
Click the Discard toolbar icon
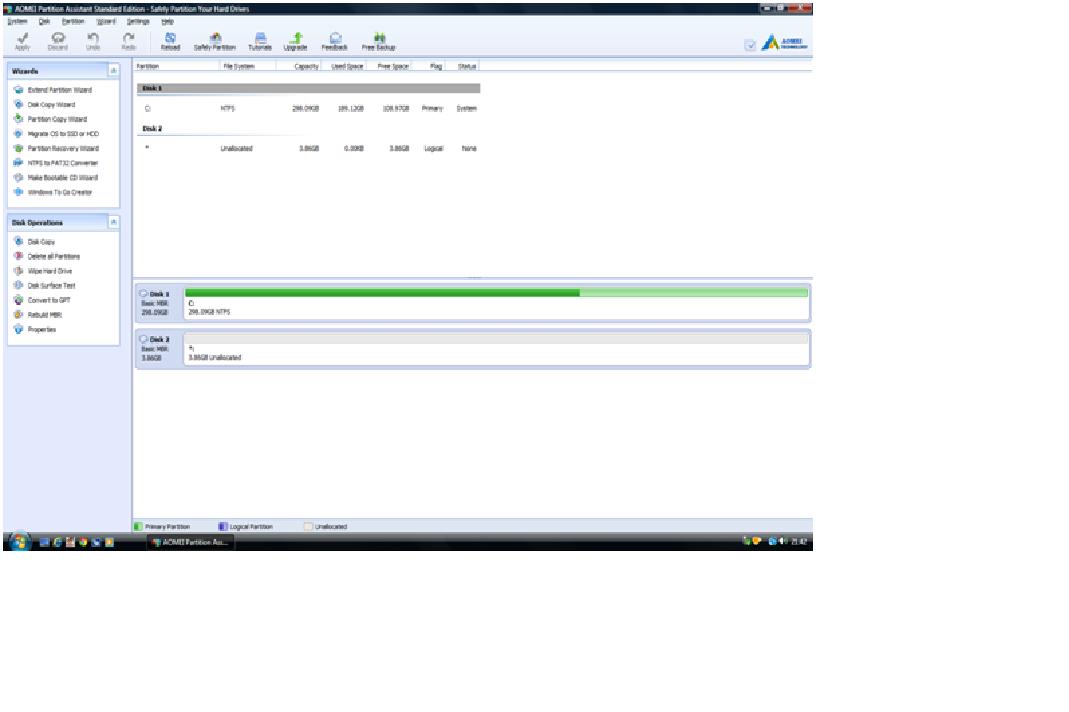coord(58,42)
